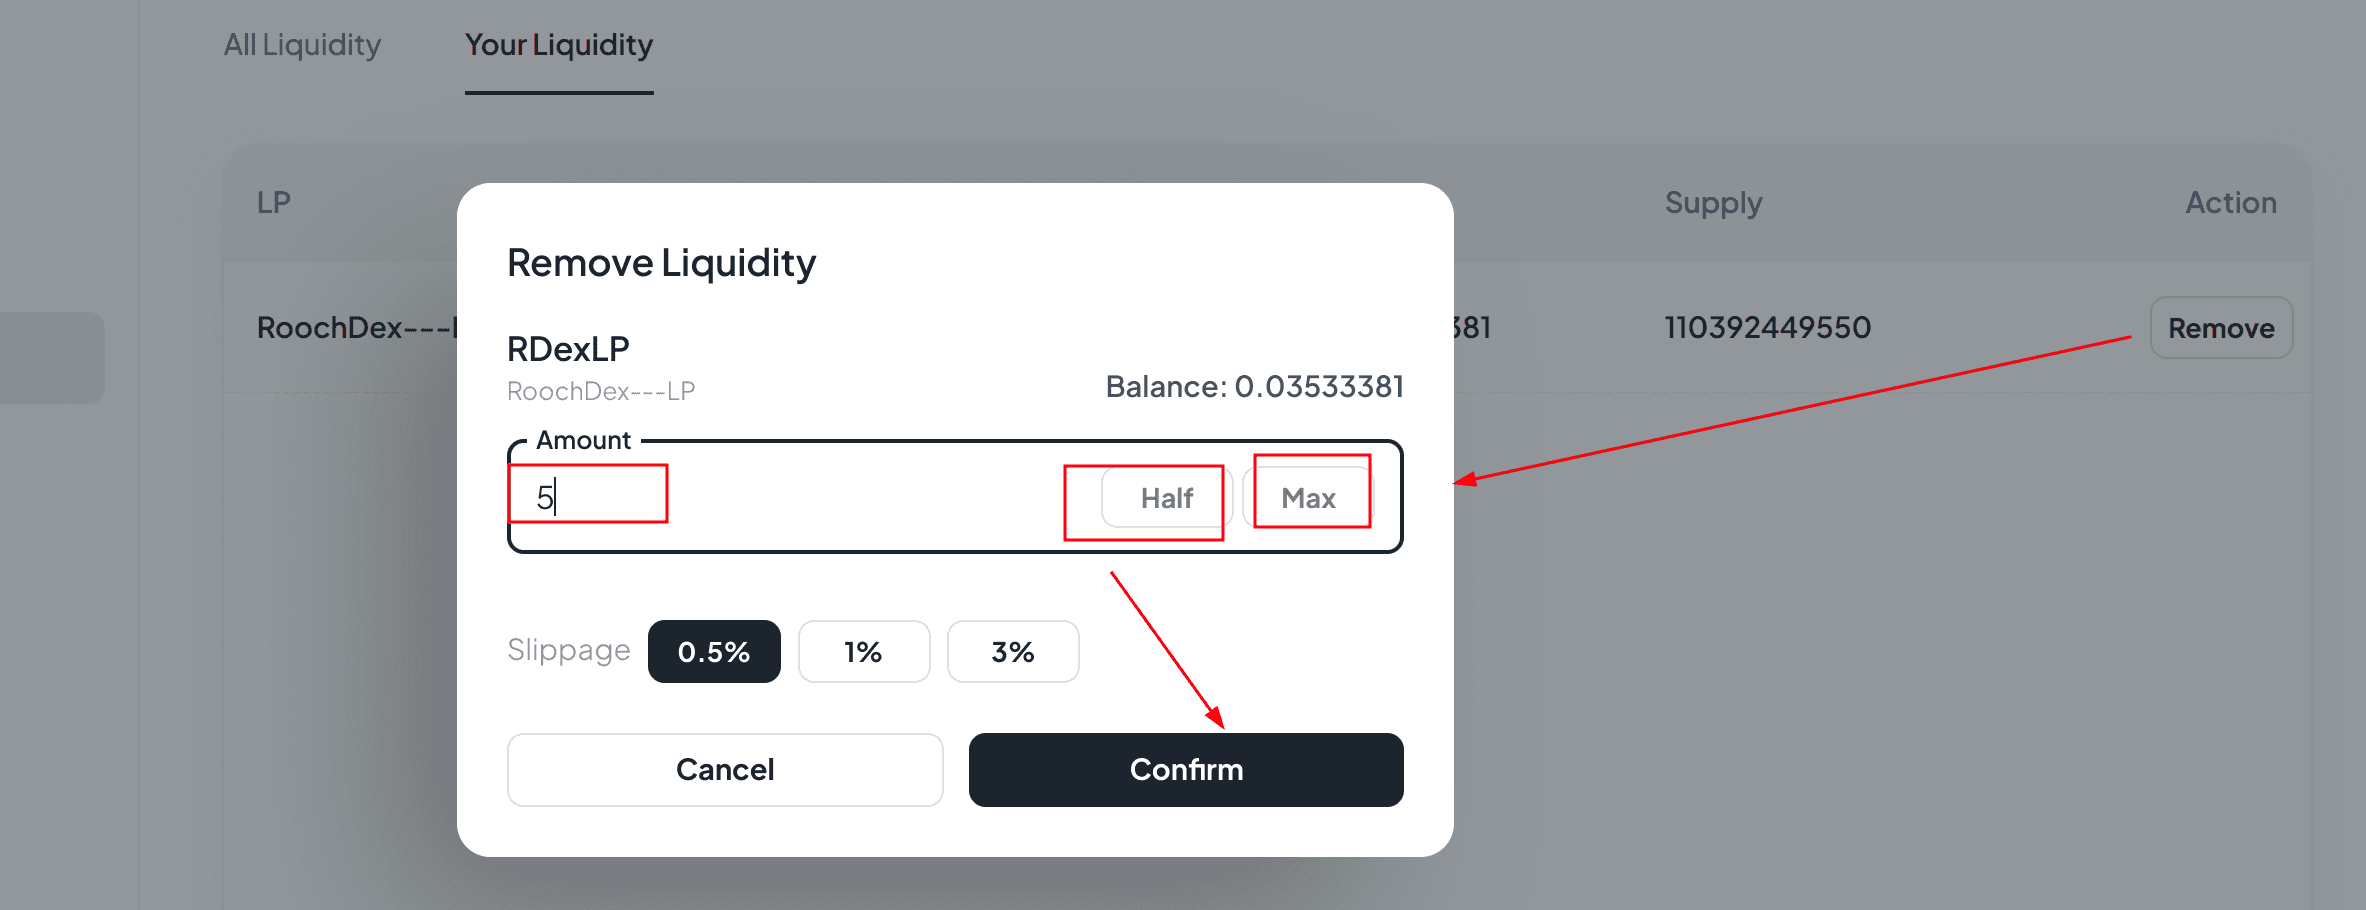2366x910 pixels.
Task: Cancel the Remove Liquidity dialog
Action: pyautogui.click(x=725, y=770)
